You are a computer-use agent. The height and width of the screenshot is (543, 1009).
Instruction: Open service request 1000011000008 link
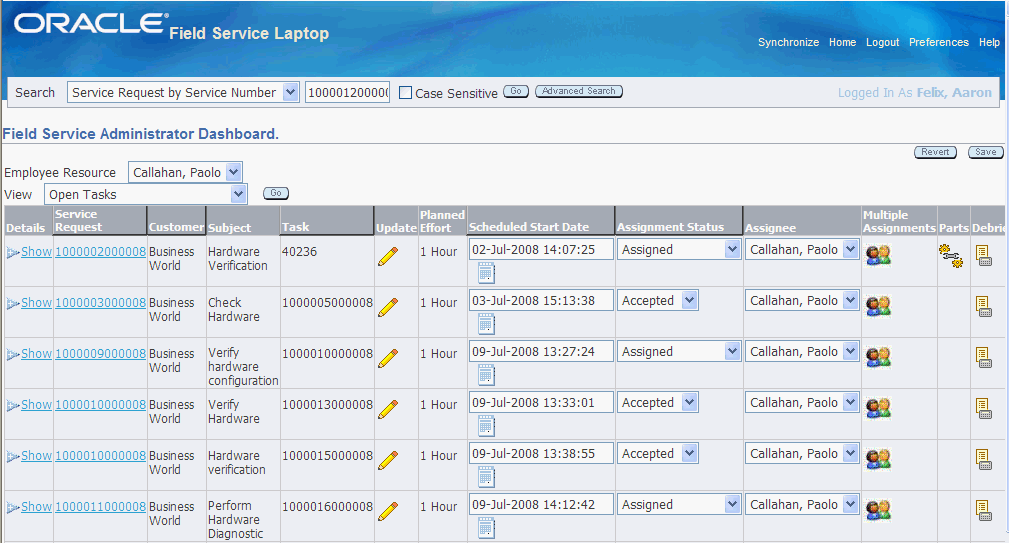[x=100, y=506]
